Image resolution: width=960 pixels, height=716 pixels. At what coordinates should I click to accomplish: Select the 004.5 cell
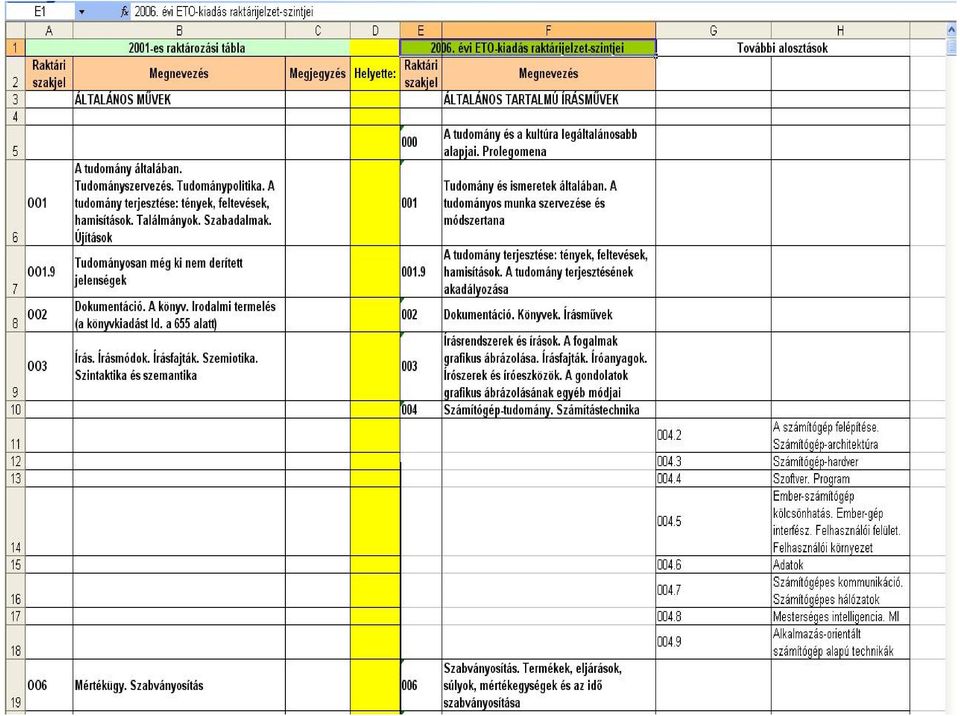[713, 522]
